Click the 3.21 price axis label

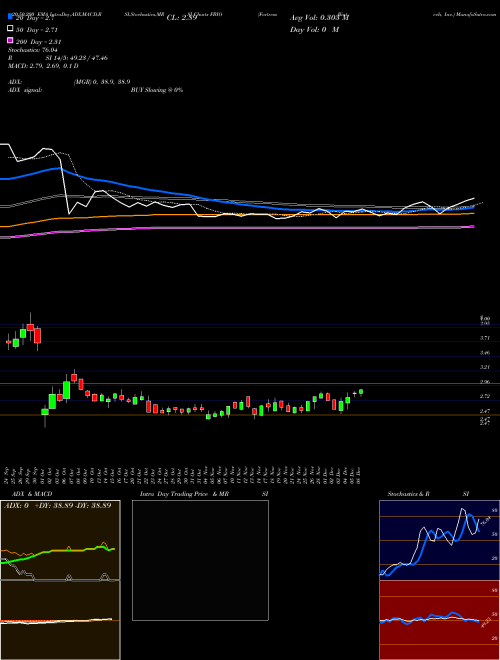tap(485, 367)
